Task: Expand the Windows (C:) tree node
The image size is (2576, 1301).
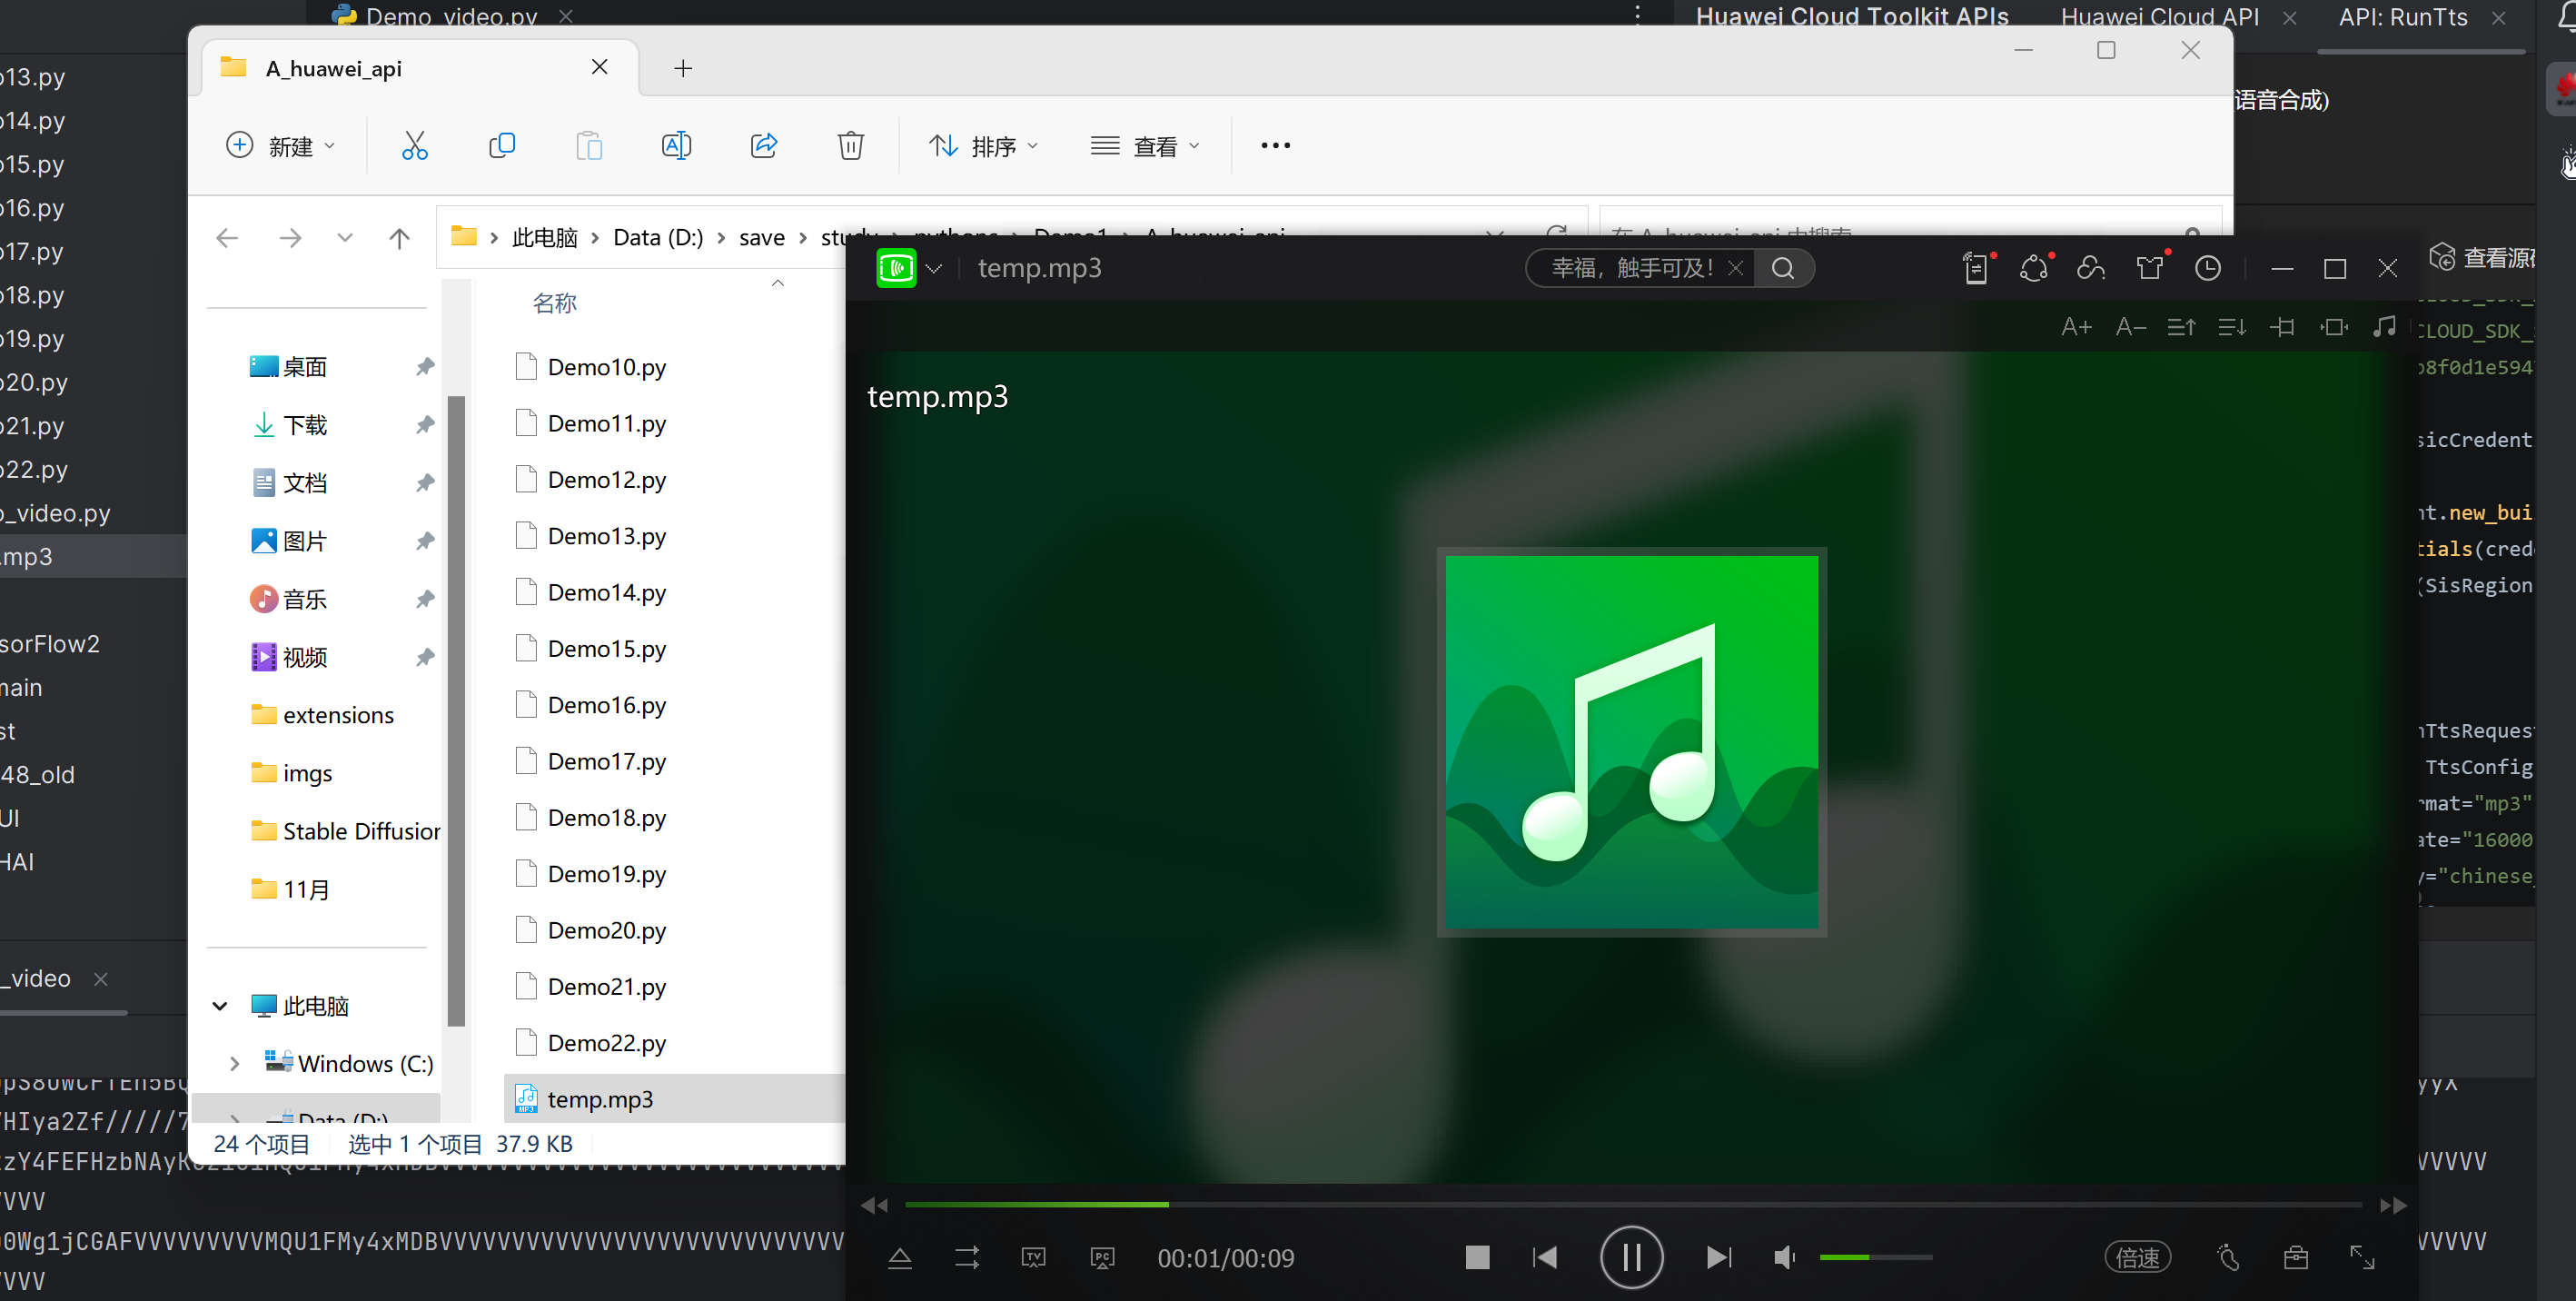Action: [234, 1063]
